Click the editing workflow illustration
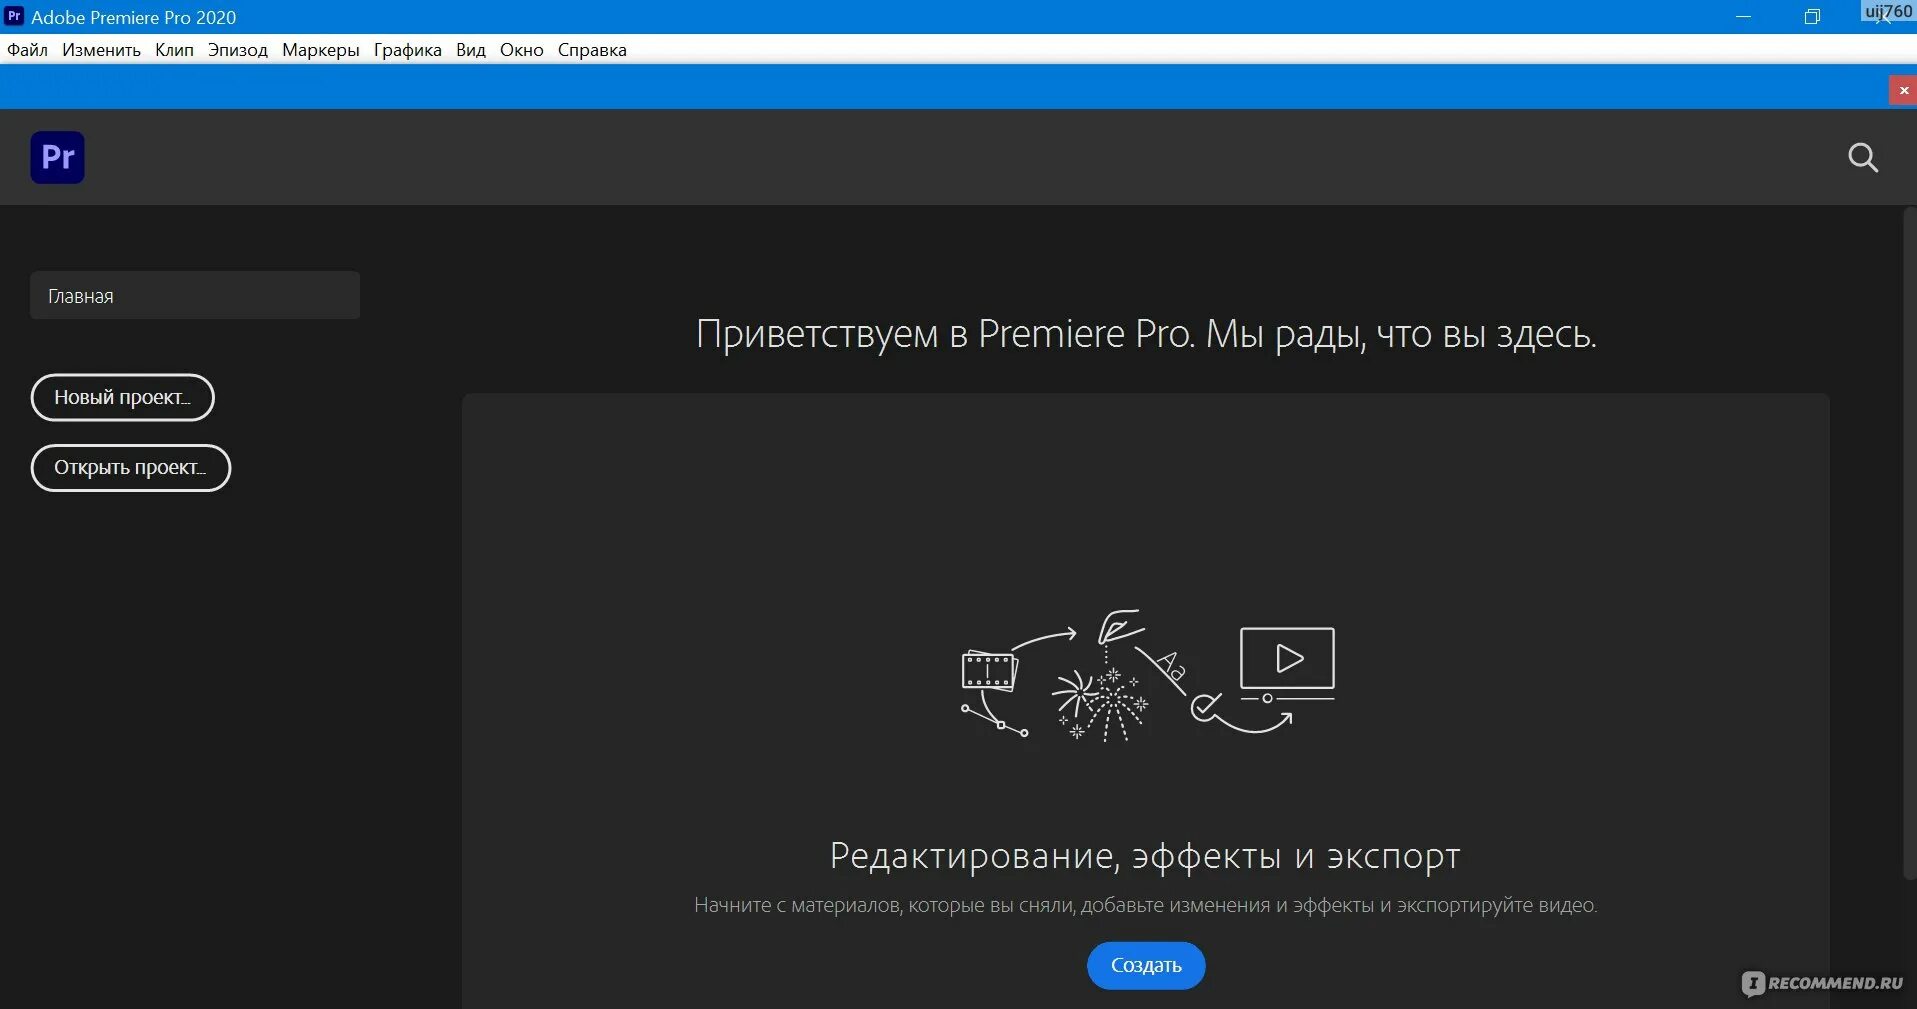Viewport: 1917px width, 1009px height. [1147, 675]
